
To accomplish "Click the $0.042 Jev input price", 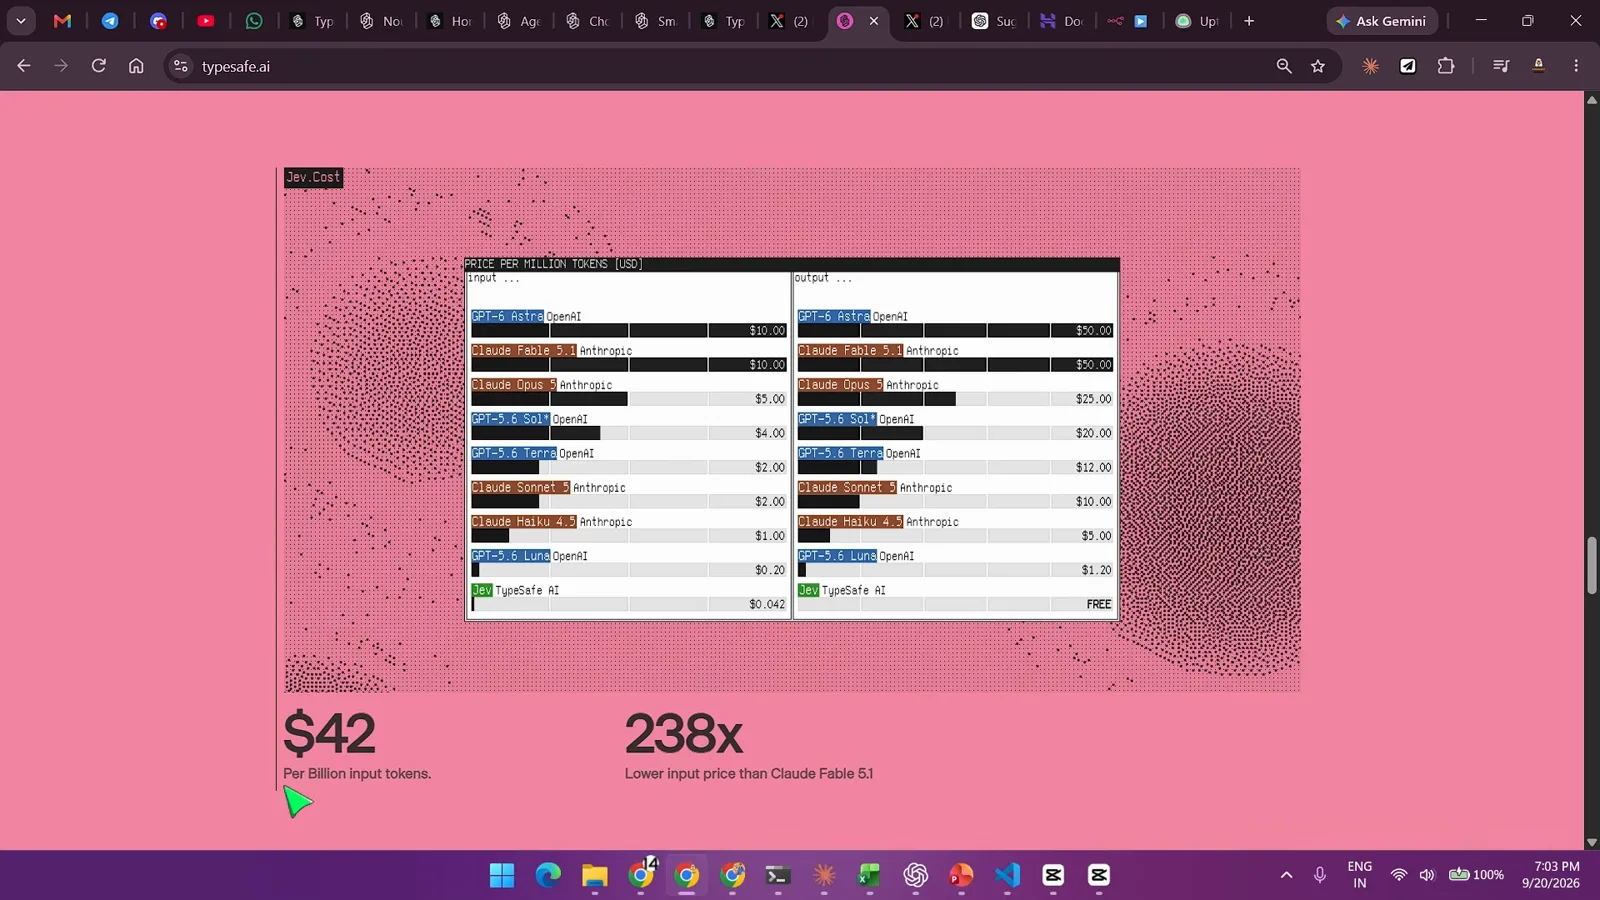I will point(767,604).
